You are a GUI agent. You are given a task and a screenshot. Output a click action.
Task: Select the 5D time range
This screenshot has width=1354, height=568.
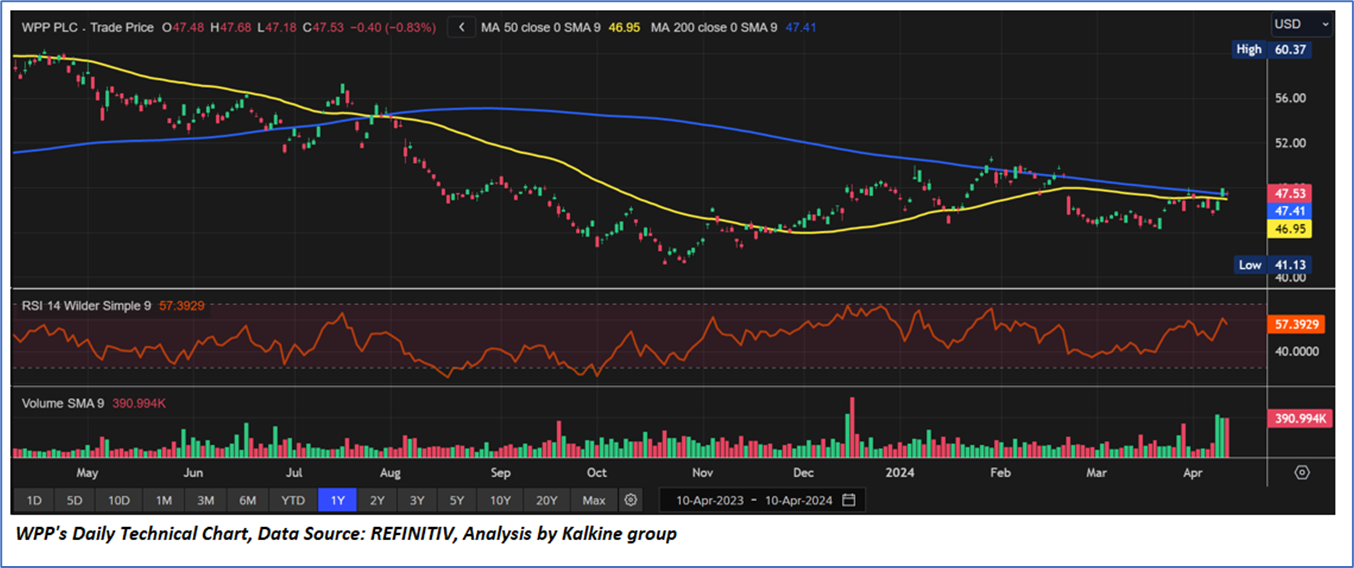pyautogui.click(x=75, y=500)
